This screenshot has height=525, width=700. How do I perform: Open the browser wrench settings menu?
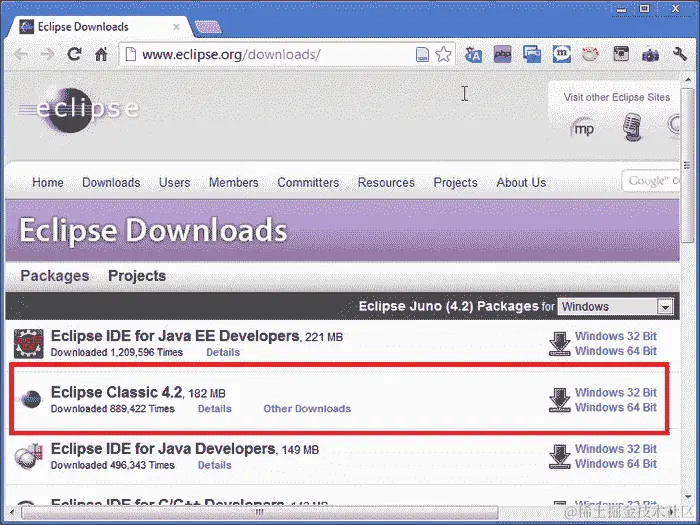point(679,54)
